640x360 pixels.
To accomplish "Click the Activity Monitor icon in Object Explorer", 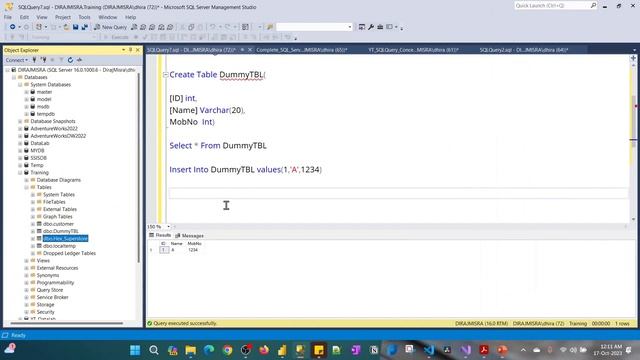I will pos(79,60).
